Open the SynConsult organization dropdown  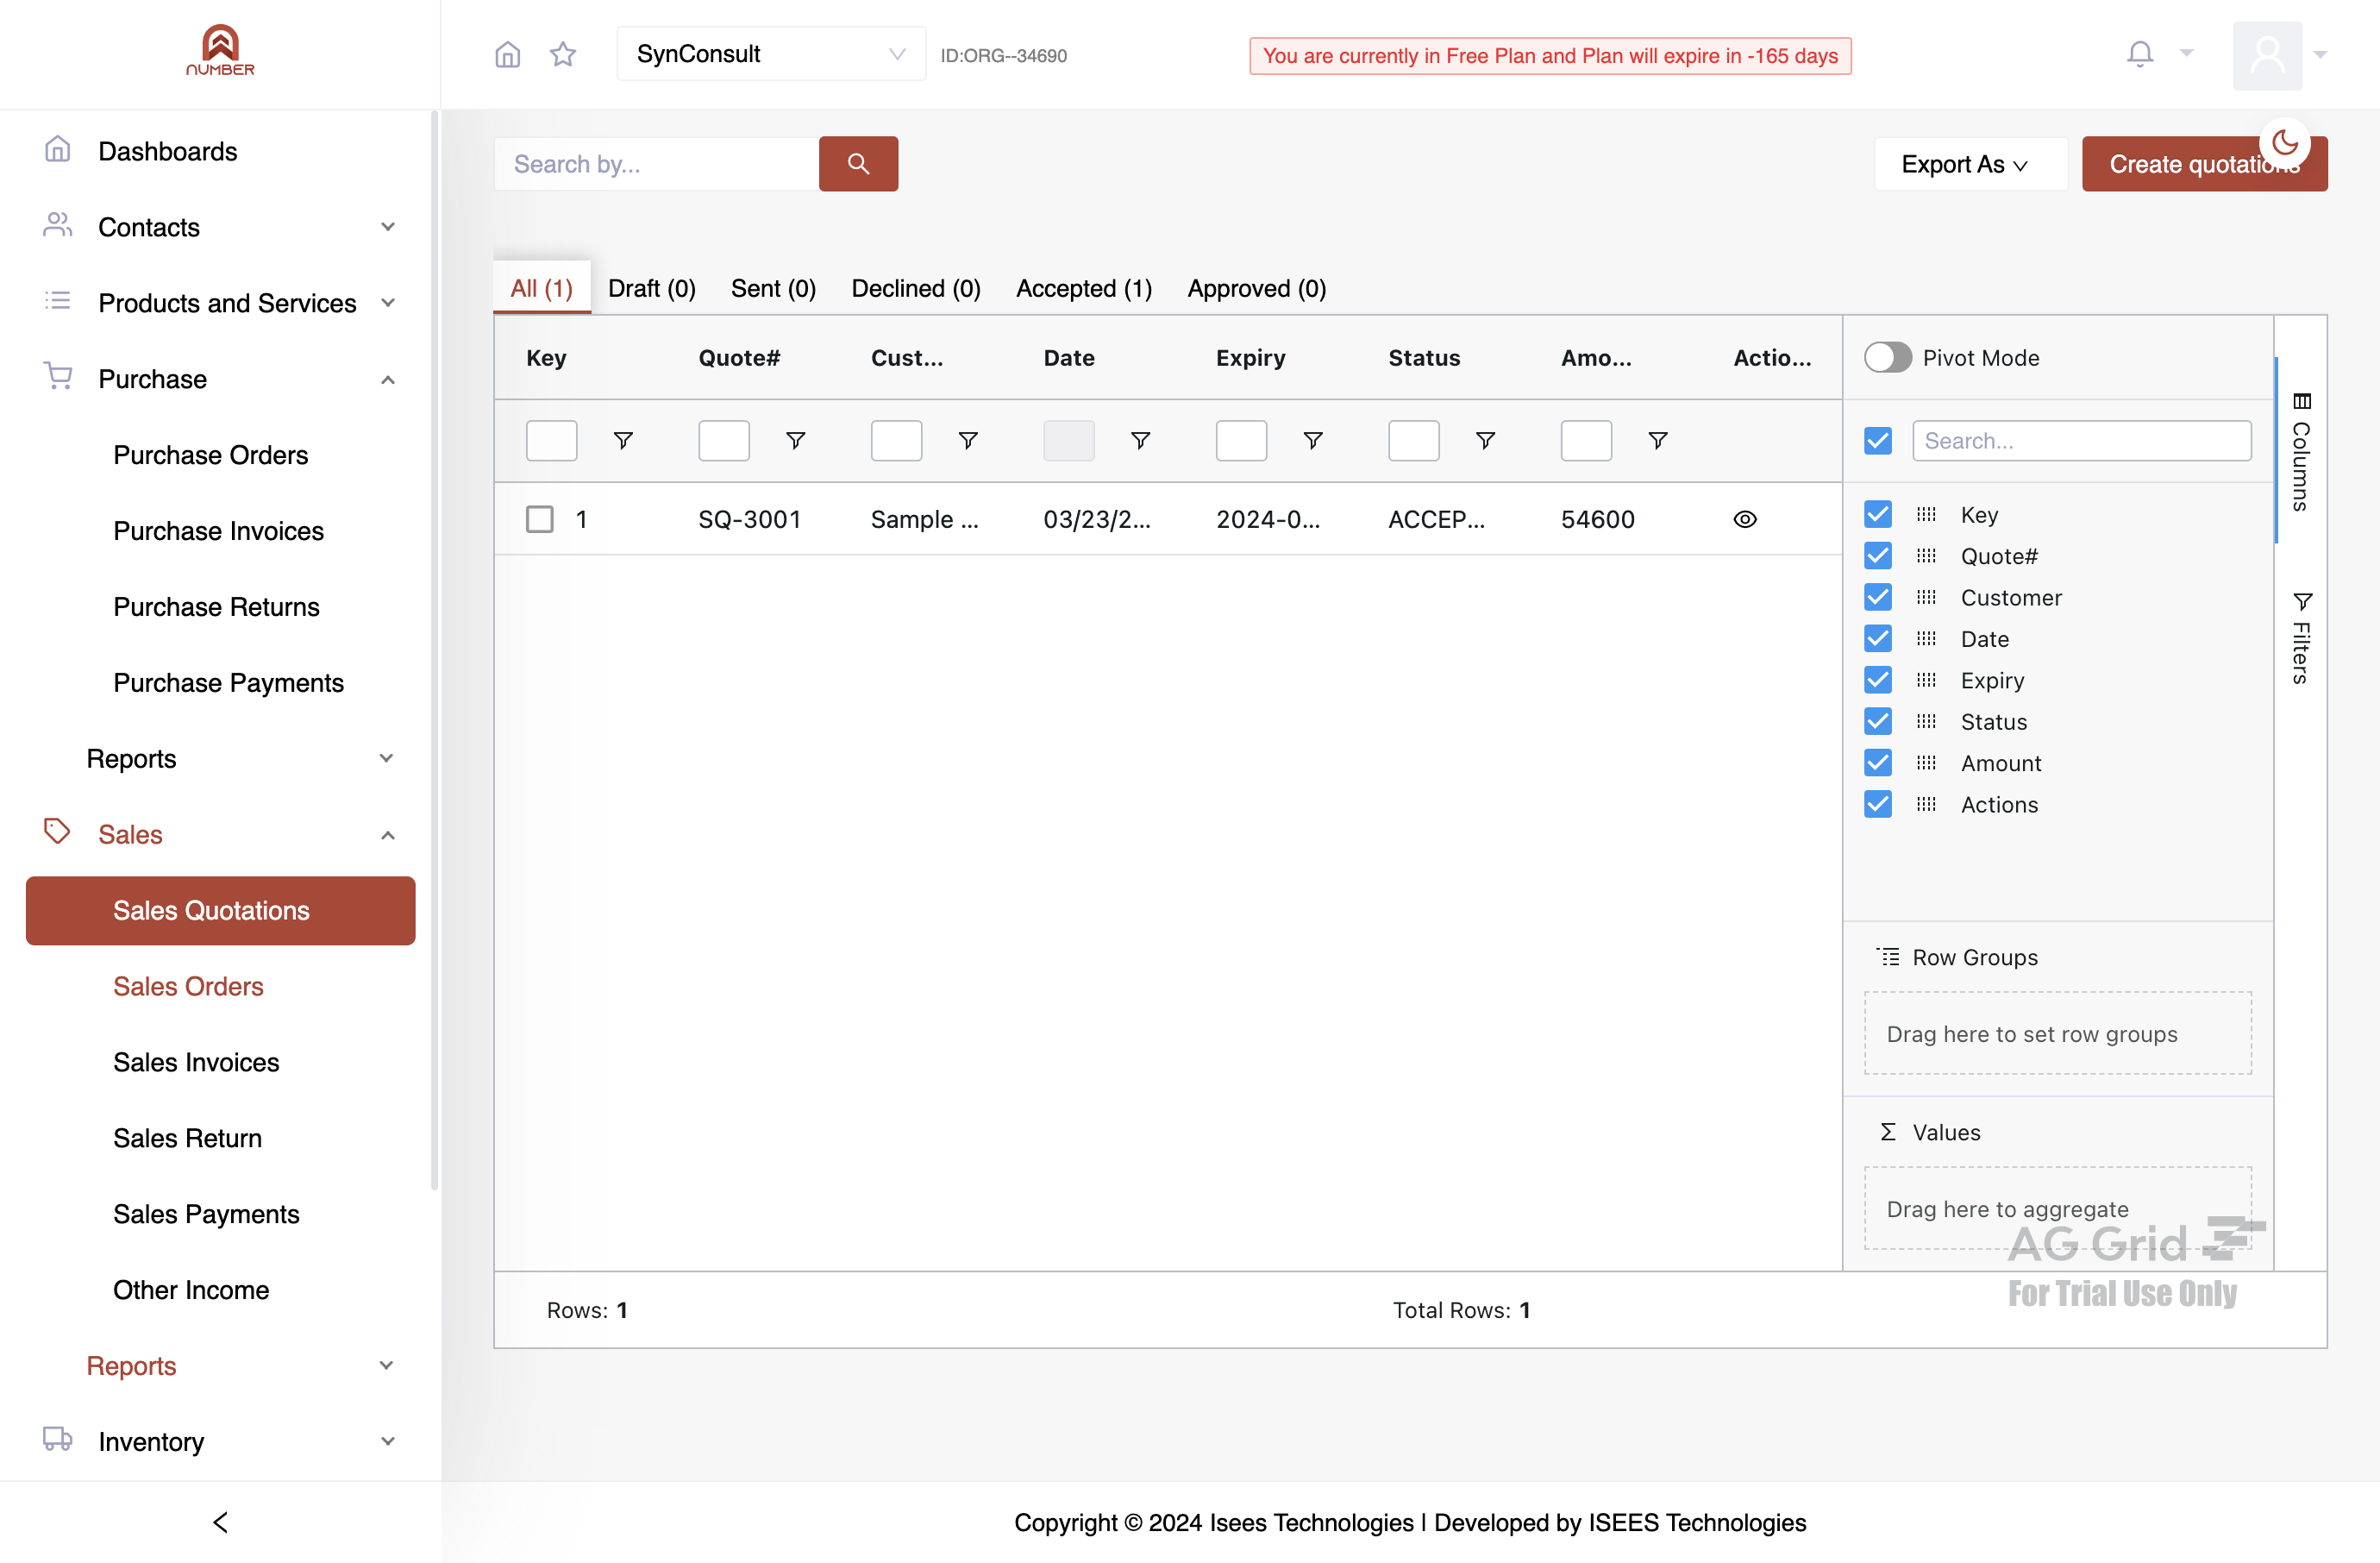pos(770,54)
